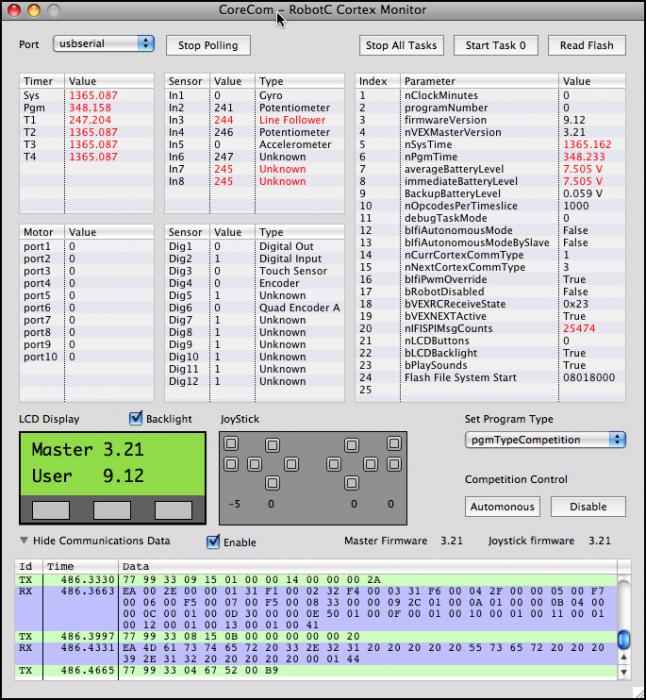Select the T1 timer value 247.204
This screenshot has width=646, height=700.
click(x=90, y=120)
